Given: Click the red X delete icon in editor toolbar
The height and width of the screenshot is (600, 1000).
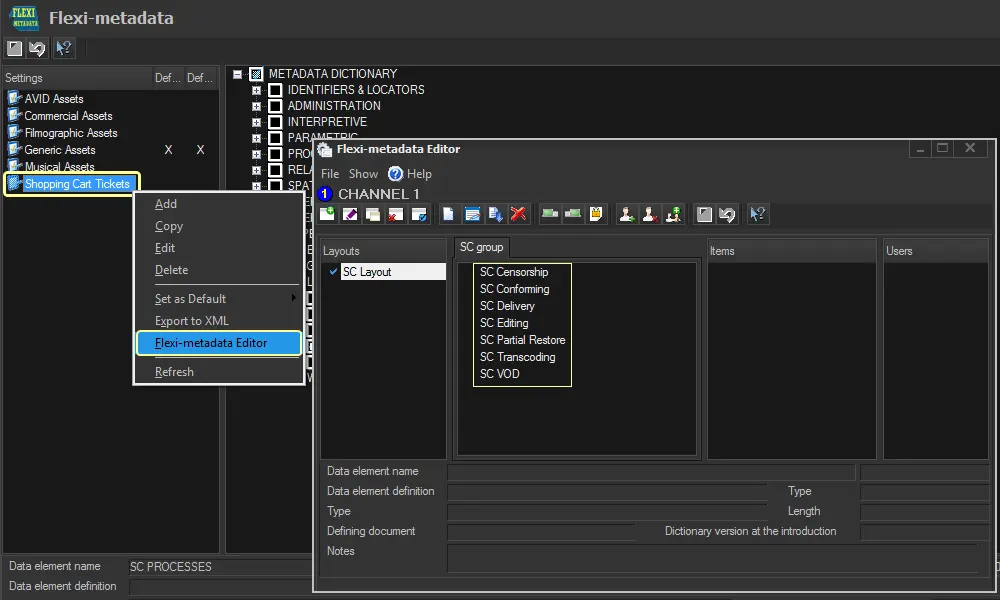Looking at the screenshot, I should [x=518, y=214].
